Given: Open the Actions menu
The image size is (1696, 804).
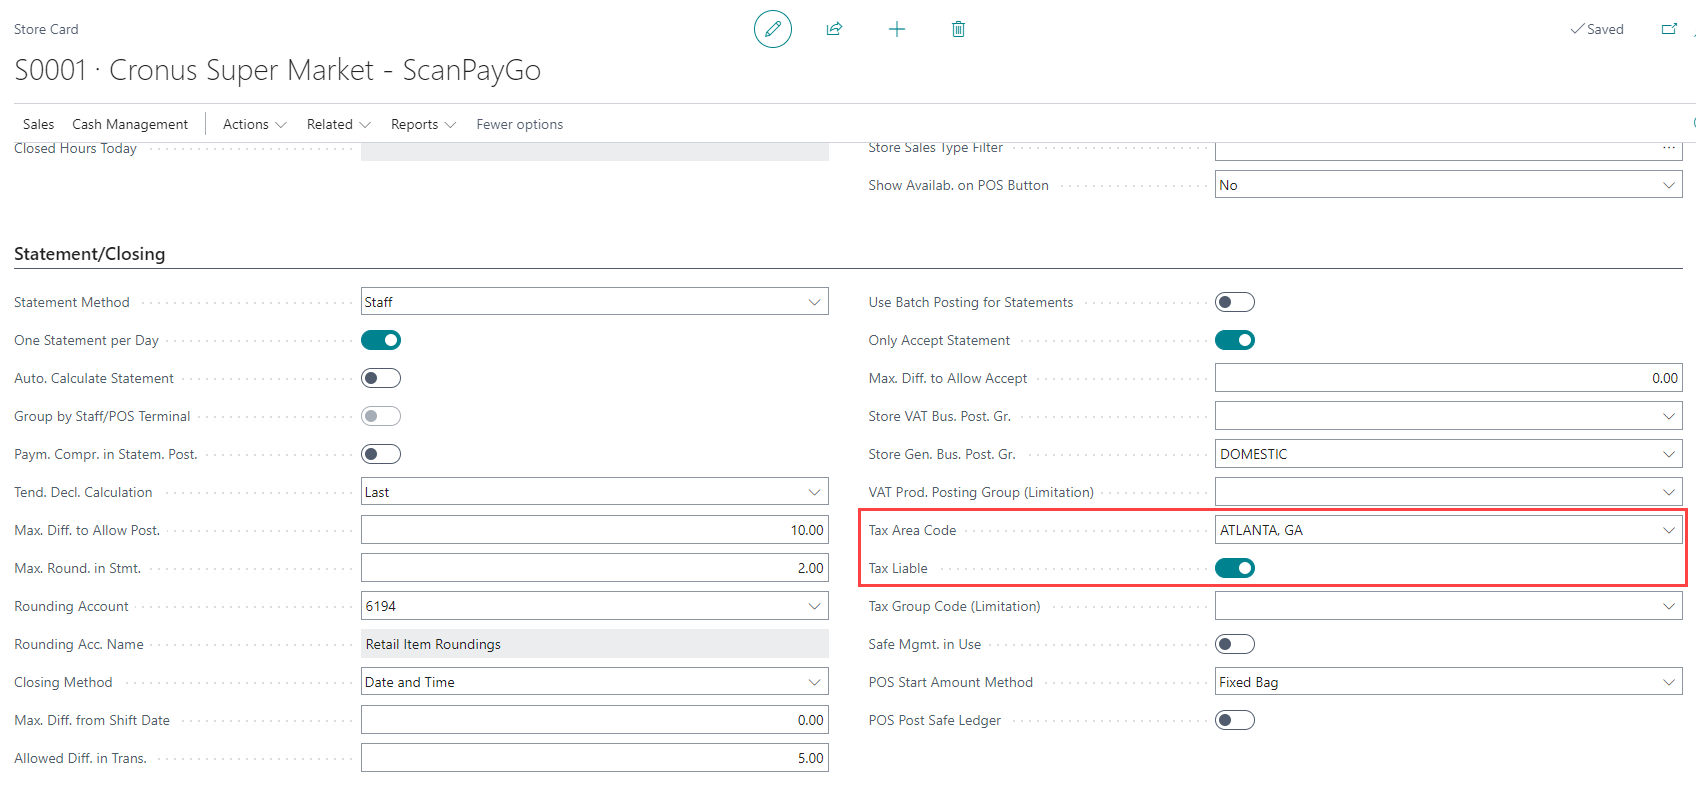Looking at the screenshot, I should point(254,124).
